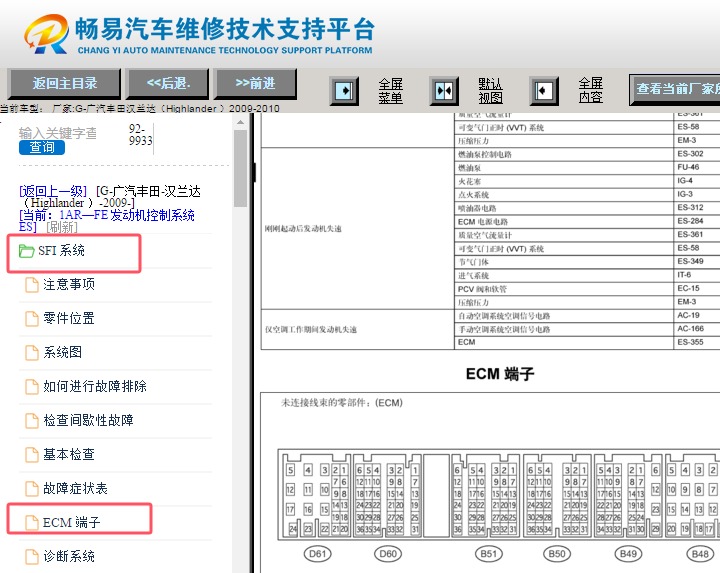720x573 pixels.
Task: Open the 1AR-FE 发动机控制系统 link
Action: tap(107, 220)
